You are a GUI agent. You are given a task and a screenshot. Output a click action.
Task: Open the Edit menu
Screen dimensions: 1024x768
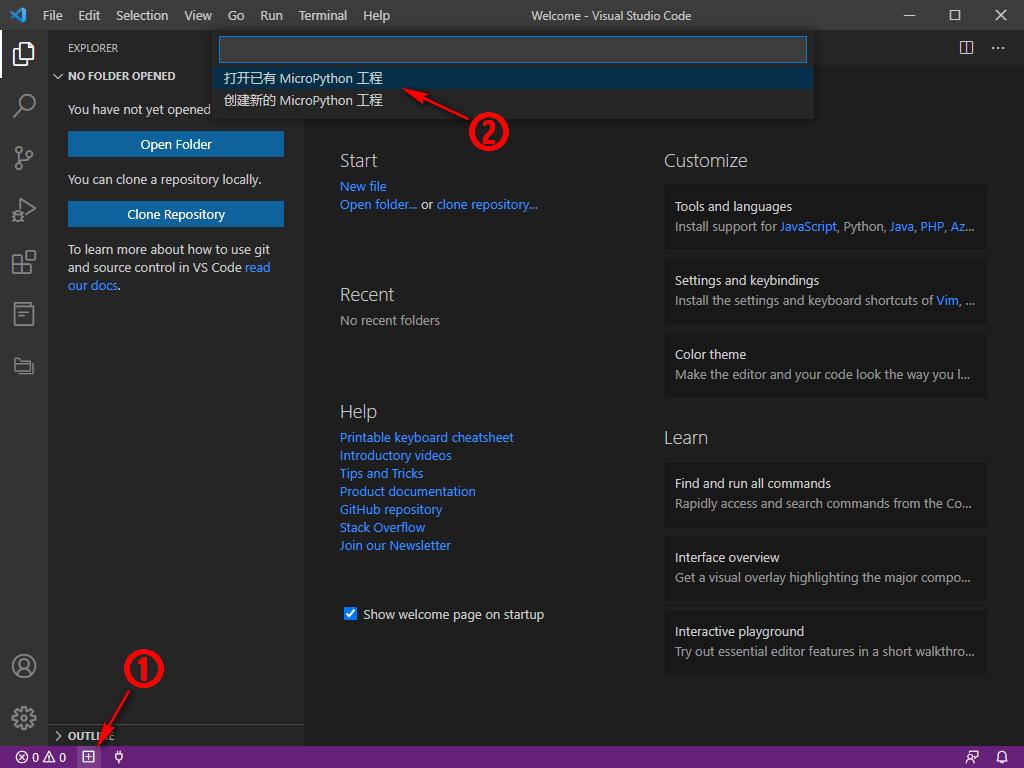pyautogui.click(x=89, y=15)
